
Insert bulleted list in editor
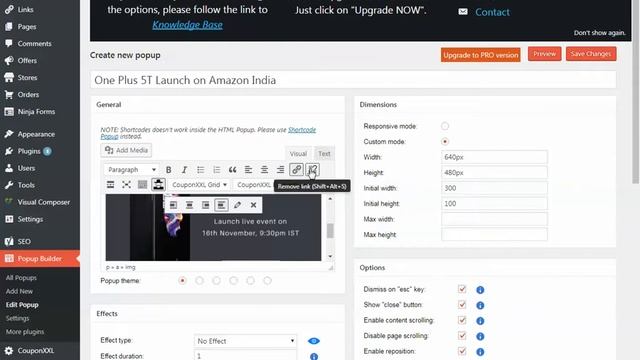tap(200, 170)
